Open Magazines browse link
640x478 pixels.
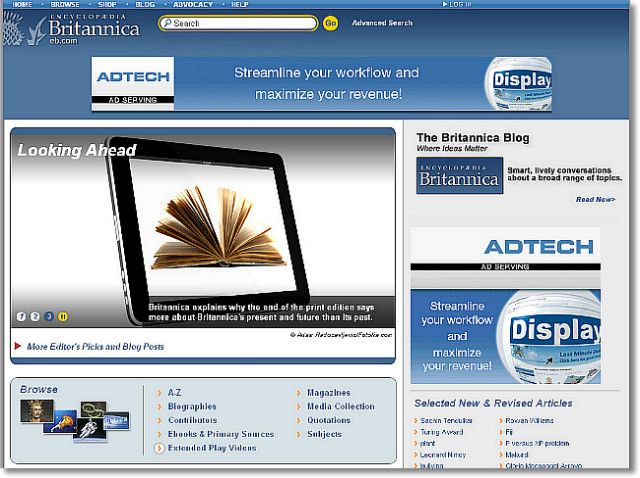pyautogui.click(x=329, y=393)
